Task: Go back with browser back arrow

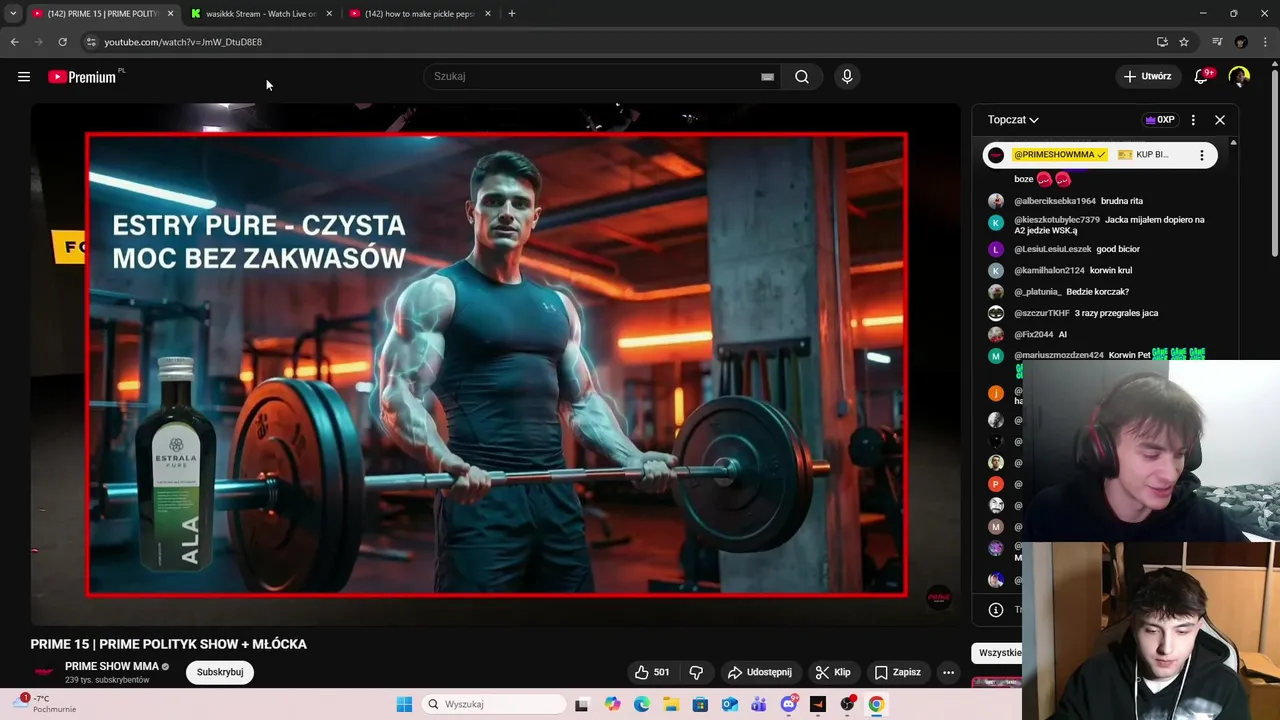Action: pyautogui.click(x=14, y=42)
